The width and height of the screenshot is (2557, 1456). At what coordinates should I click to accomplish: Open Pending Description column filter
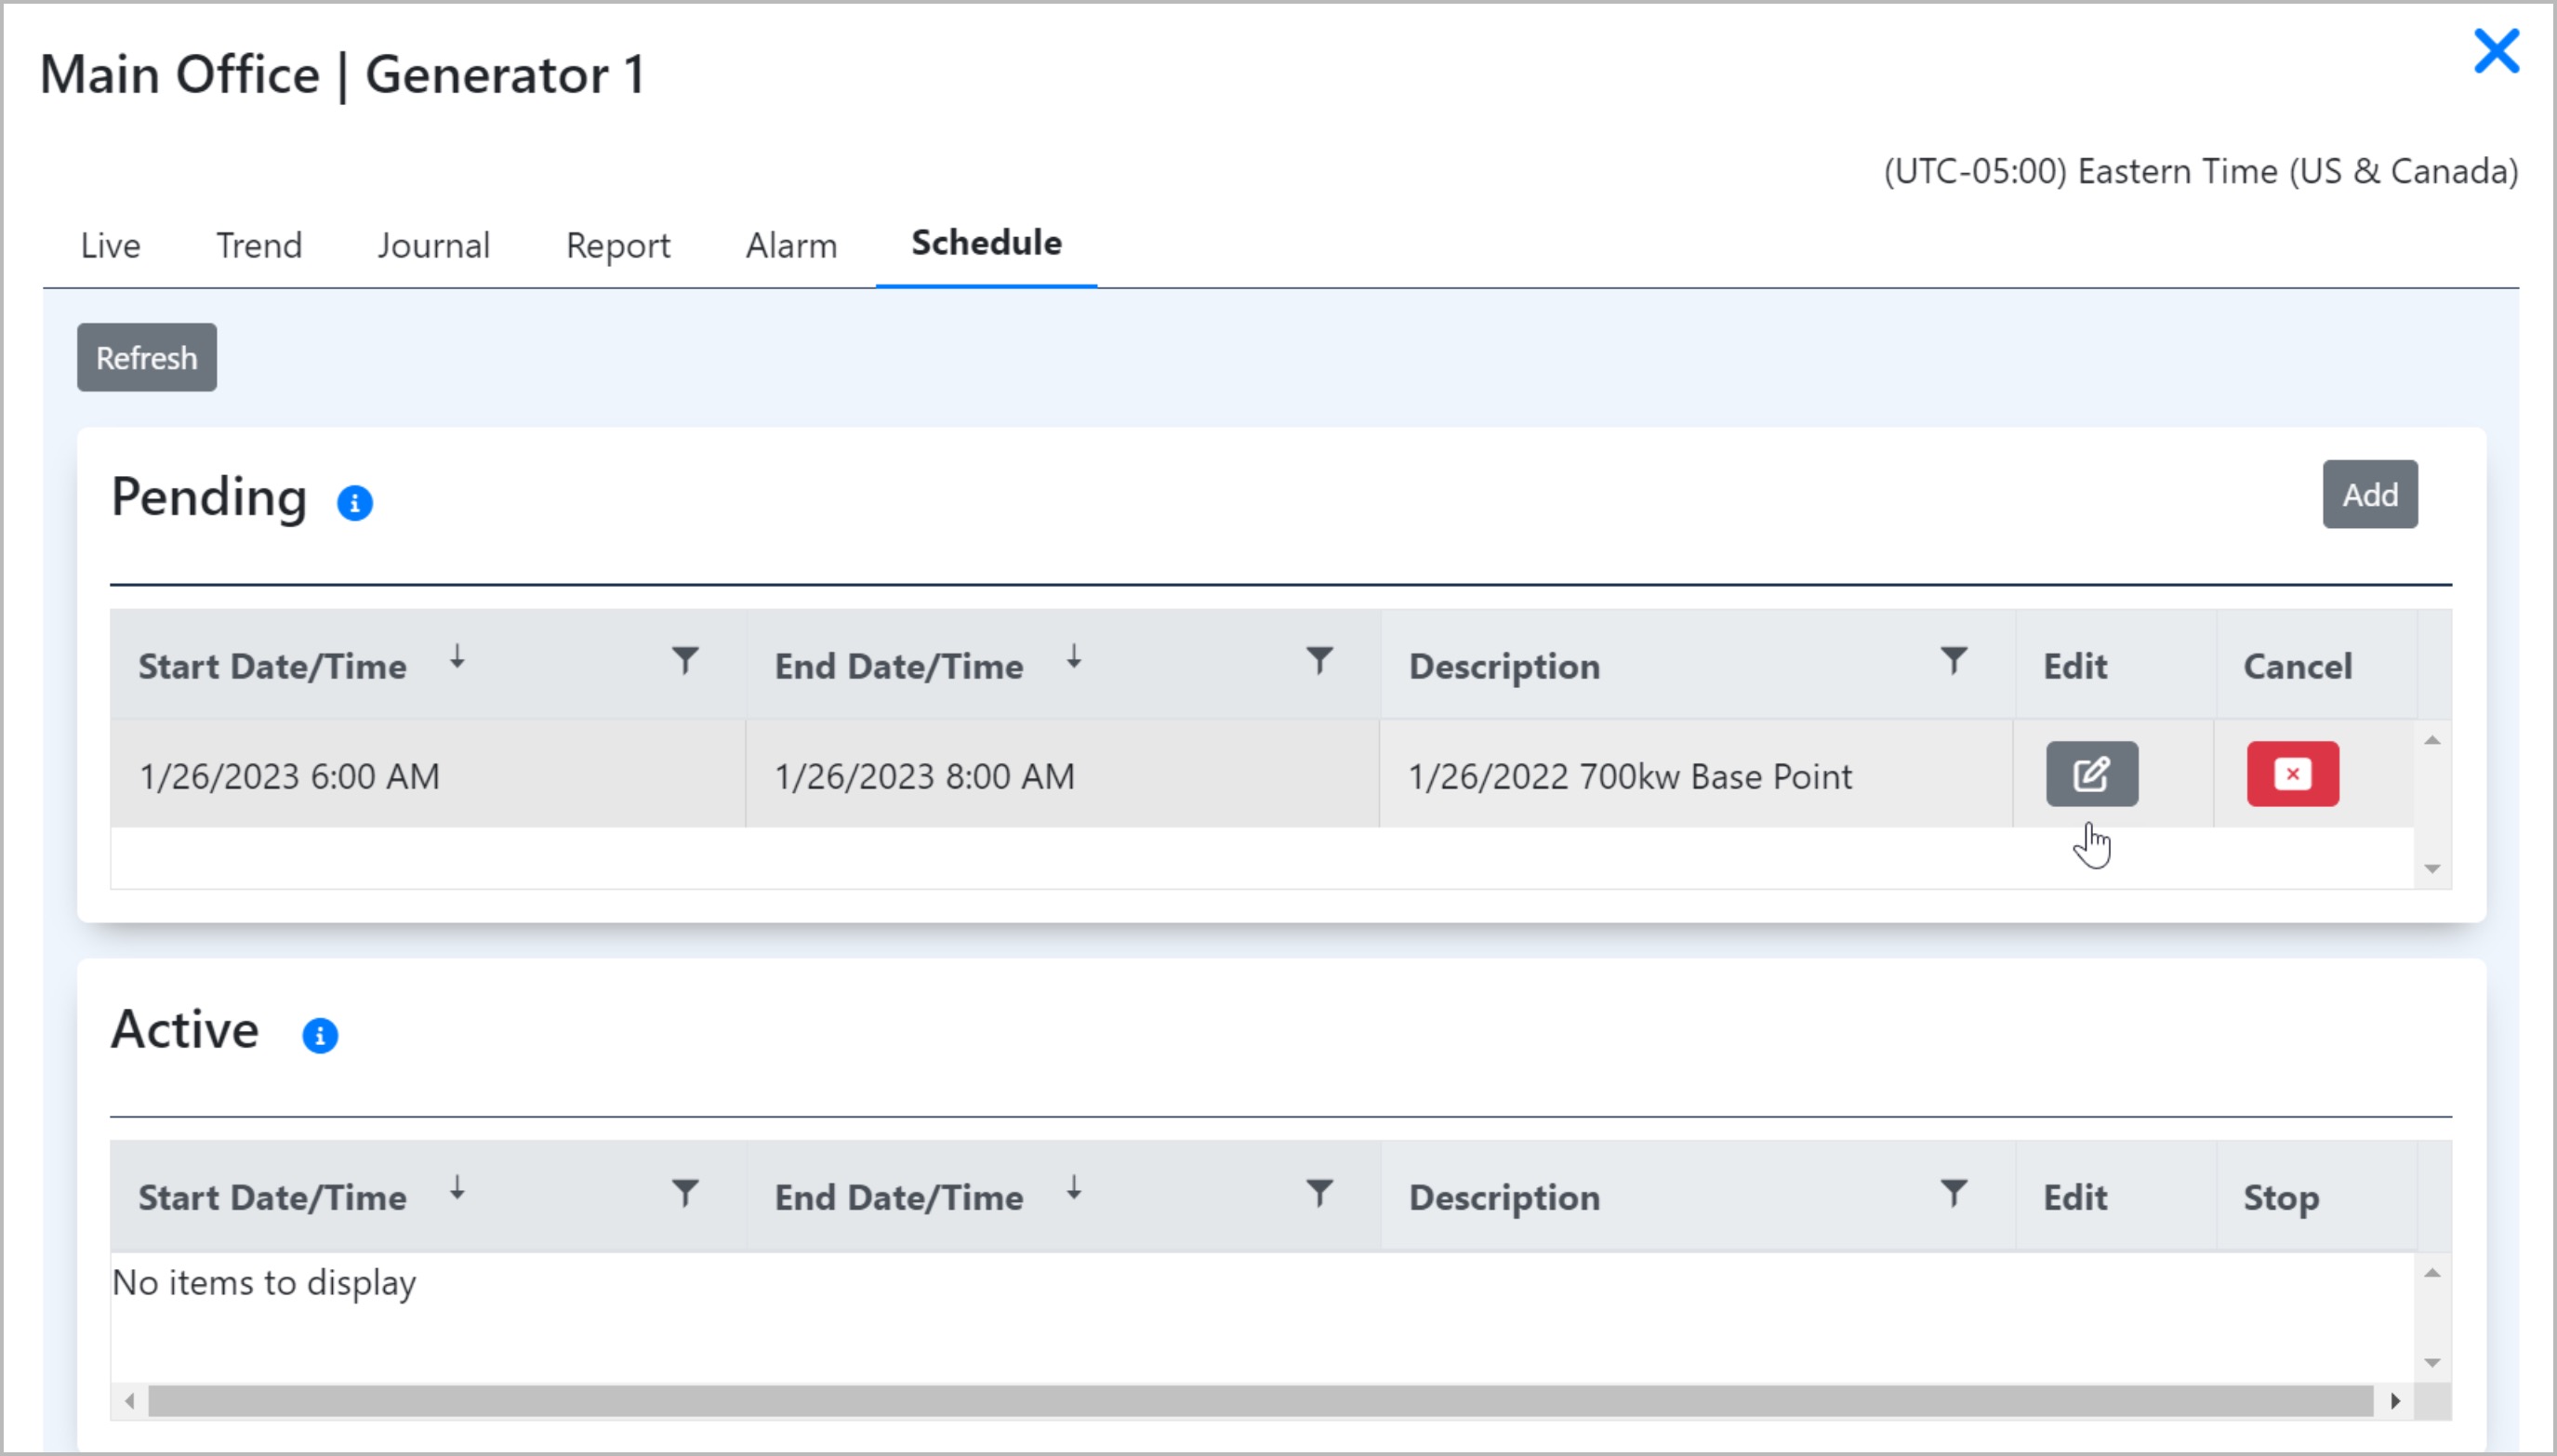[1953, 661]
